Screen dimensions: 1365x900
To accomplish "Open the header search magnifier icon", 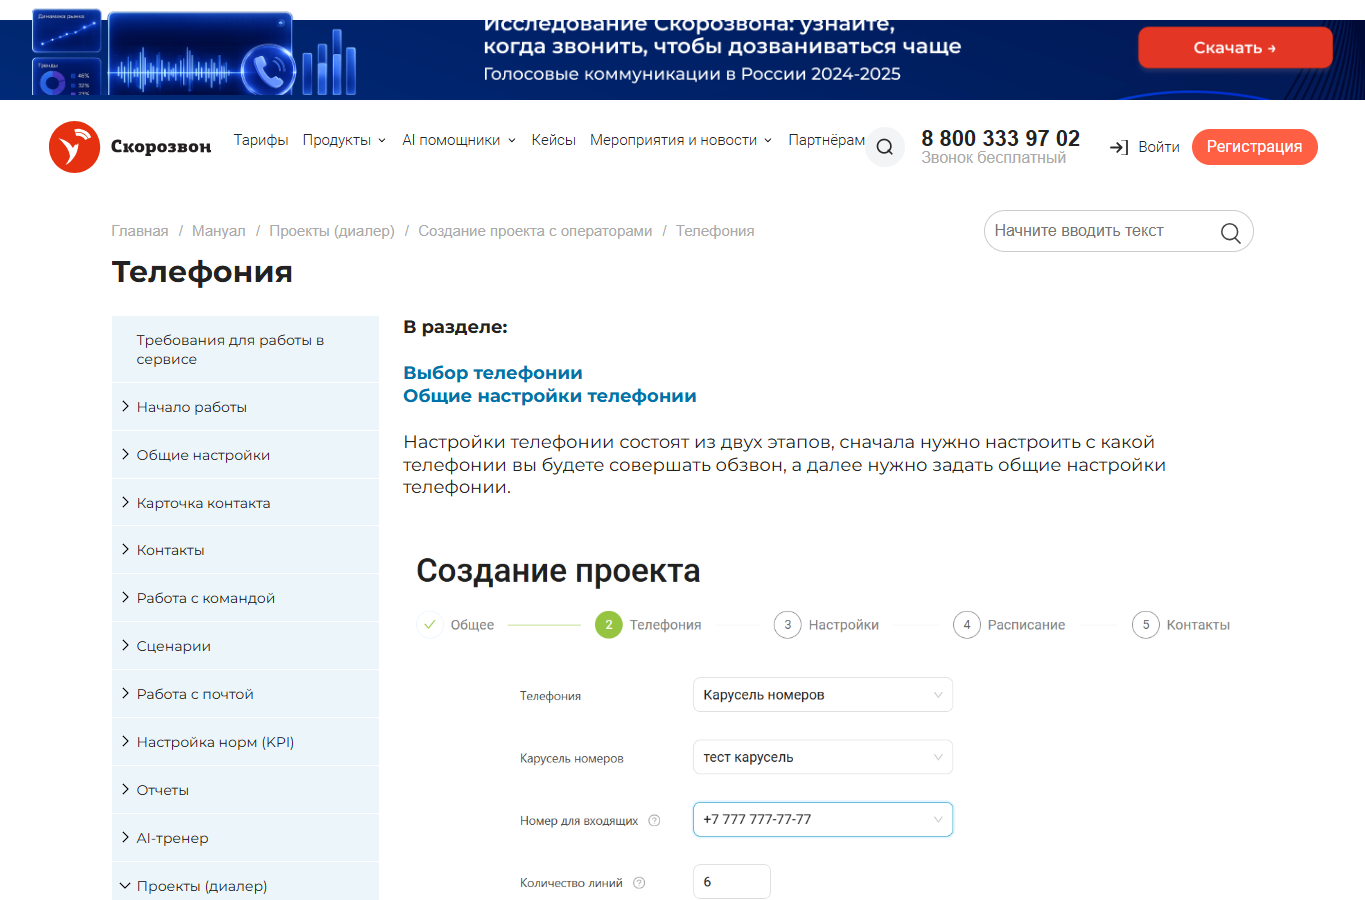I will pyautogui.click(x=885, y=147).
